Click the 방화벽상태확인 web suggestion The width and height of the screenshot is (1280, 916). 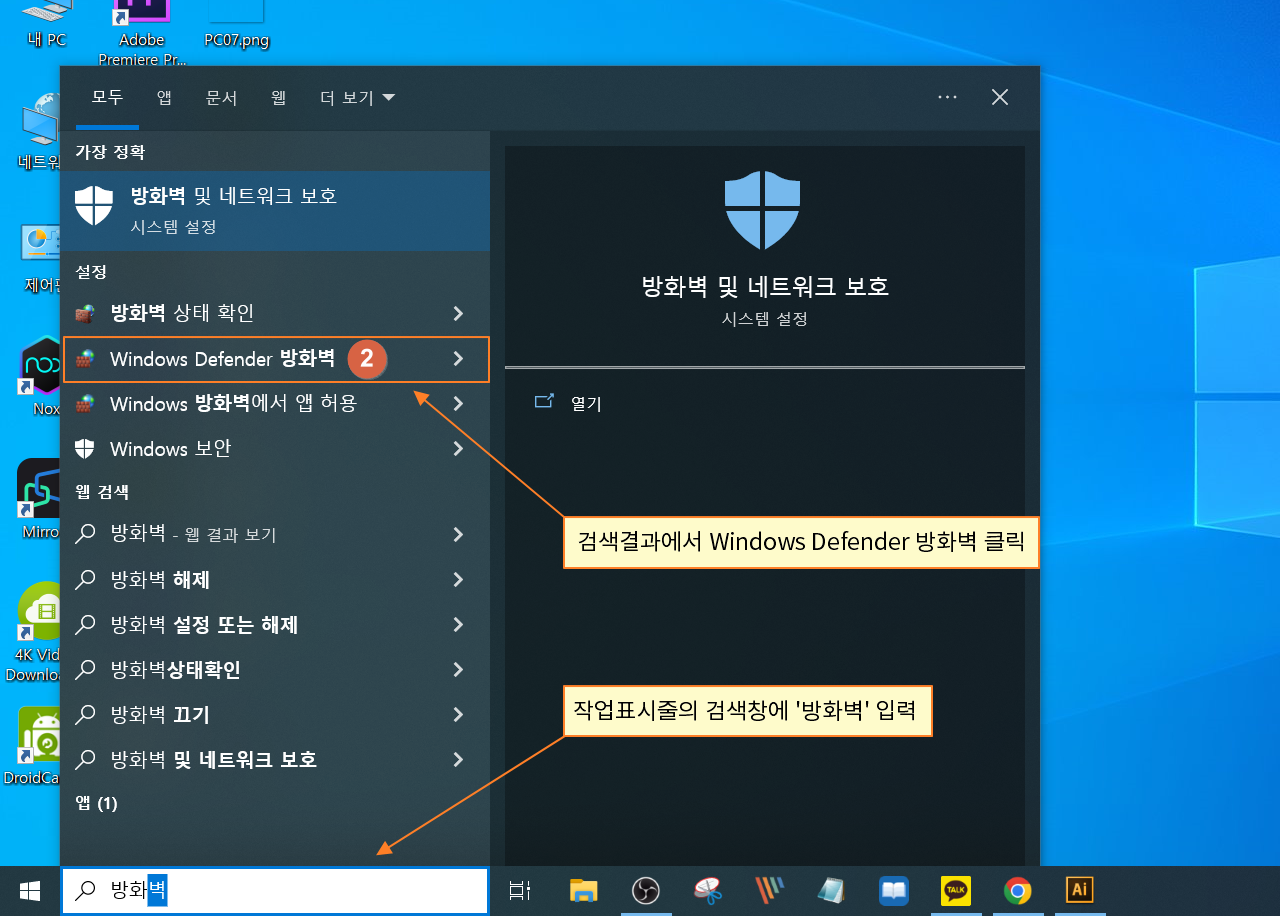click(275, 670)
